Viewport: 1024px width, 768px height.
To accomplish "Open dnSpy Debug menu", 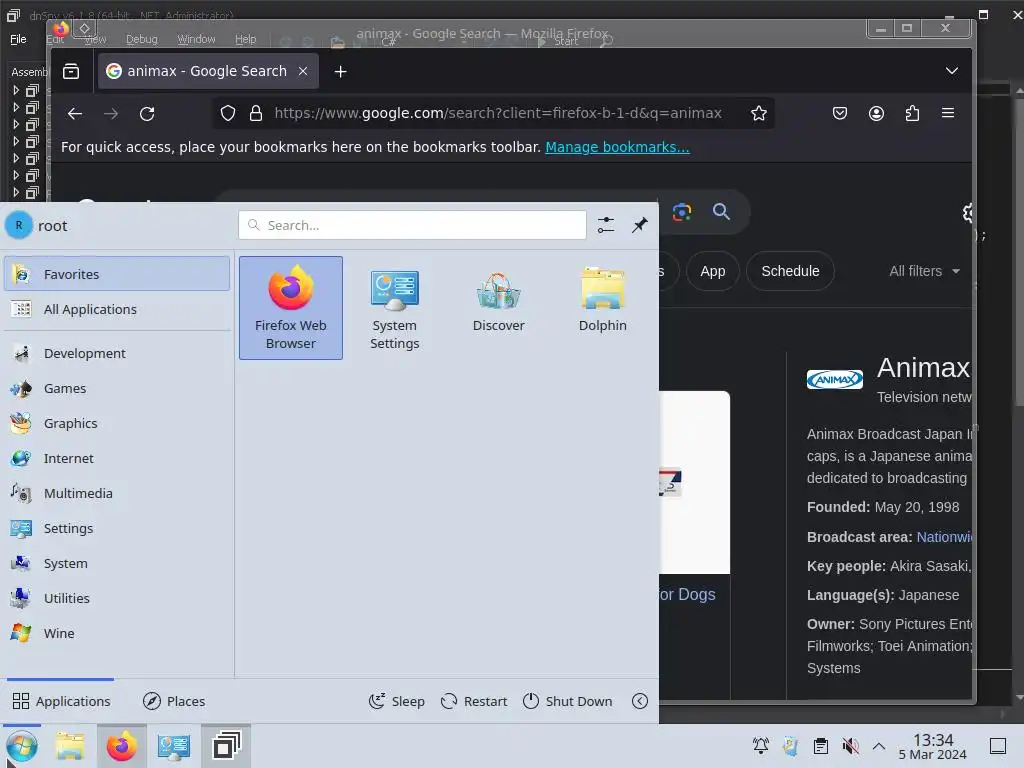I will tap(142, 39).
